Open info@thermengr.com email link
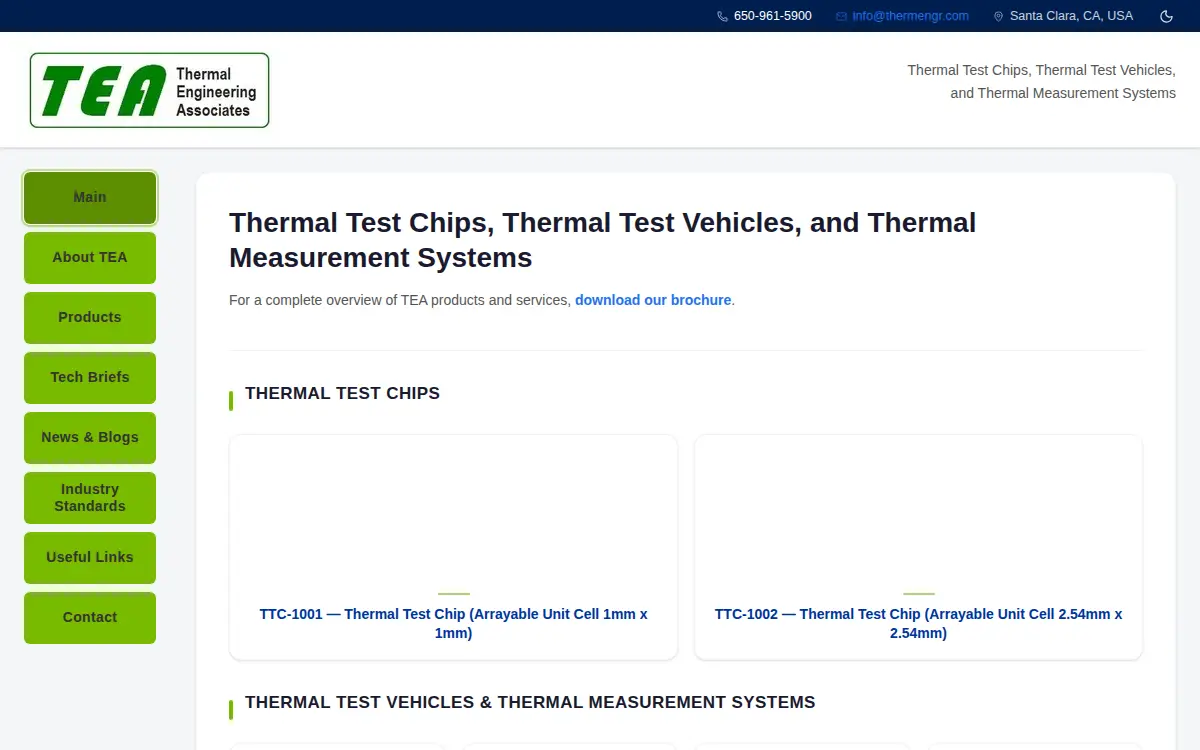The image size is (1200, 750). point(911,16)
